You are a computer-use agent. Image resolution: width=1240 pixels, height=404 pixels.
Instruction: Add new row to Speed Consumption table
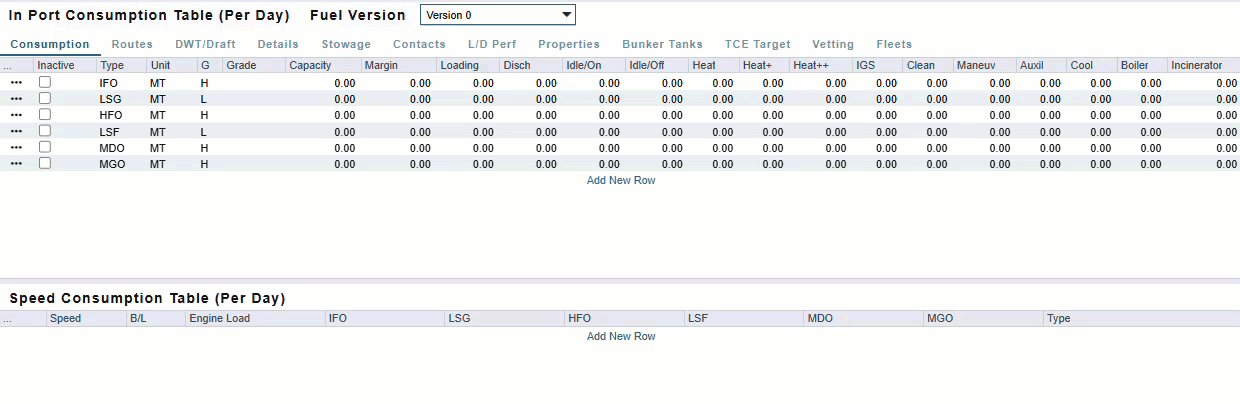click(x=621, y=336)
